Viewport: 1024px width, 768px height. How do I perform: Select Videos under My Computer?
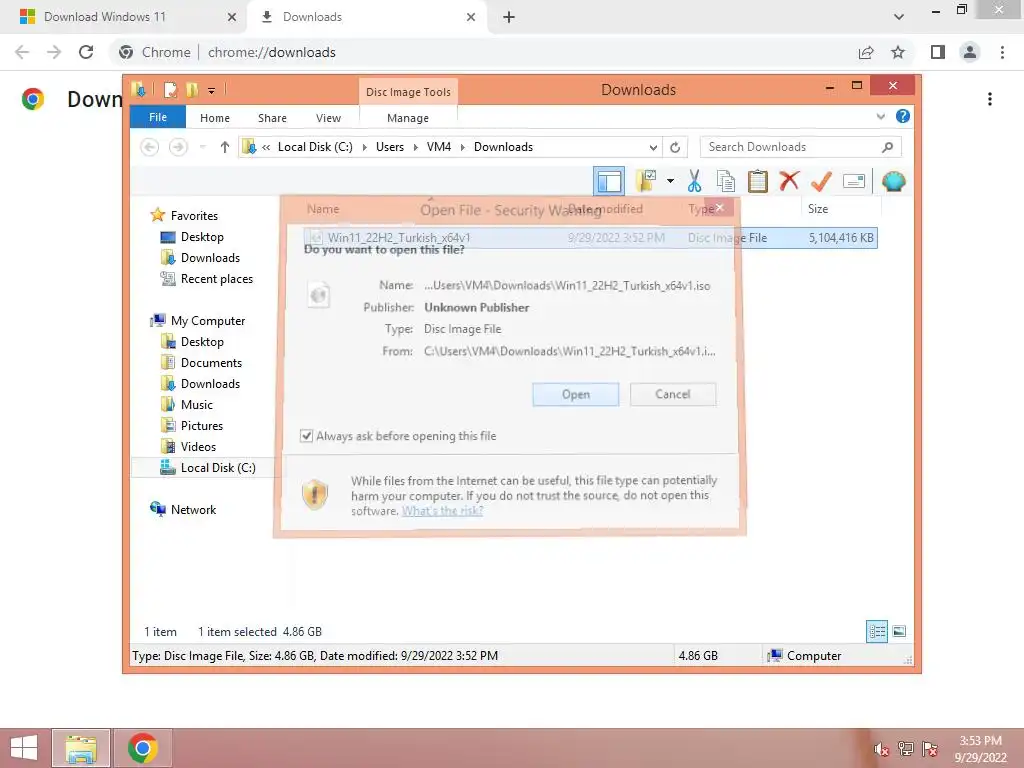click(198, 447)
